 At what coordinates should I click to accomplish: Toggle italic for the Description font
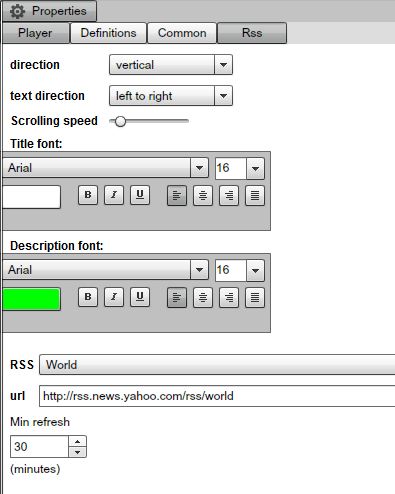tap(114, 297)
